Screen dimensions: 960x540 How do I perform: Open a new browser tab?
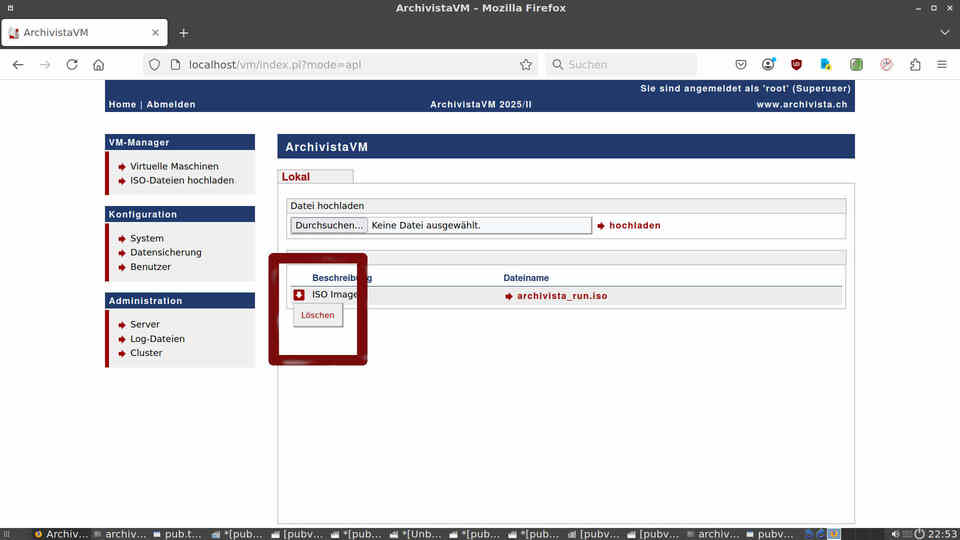point(184,33)
